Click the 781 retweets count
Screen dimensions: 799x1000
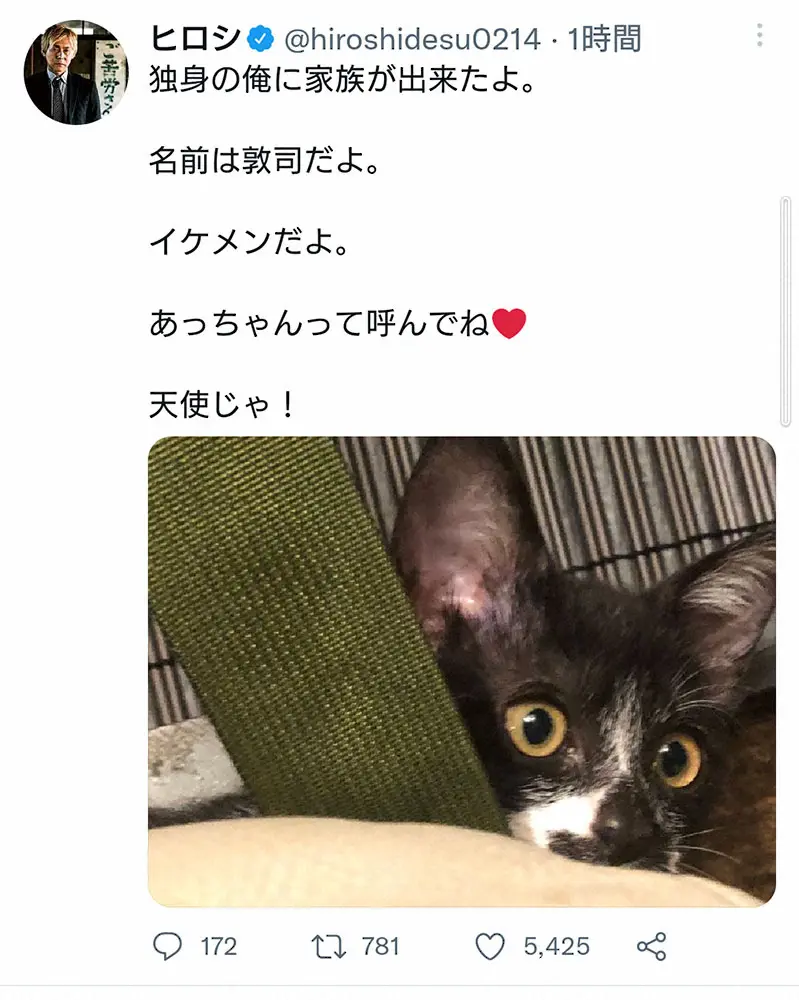coord(381,946)
